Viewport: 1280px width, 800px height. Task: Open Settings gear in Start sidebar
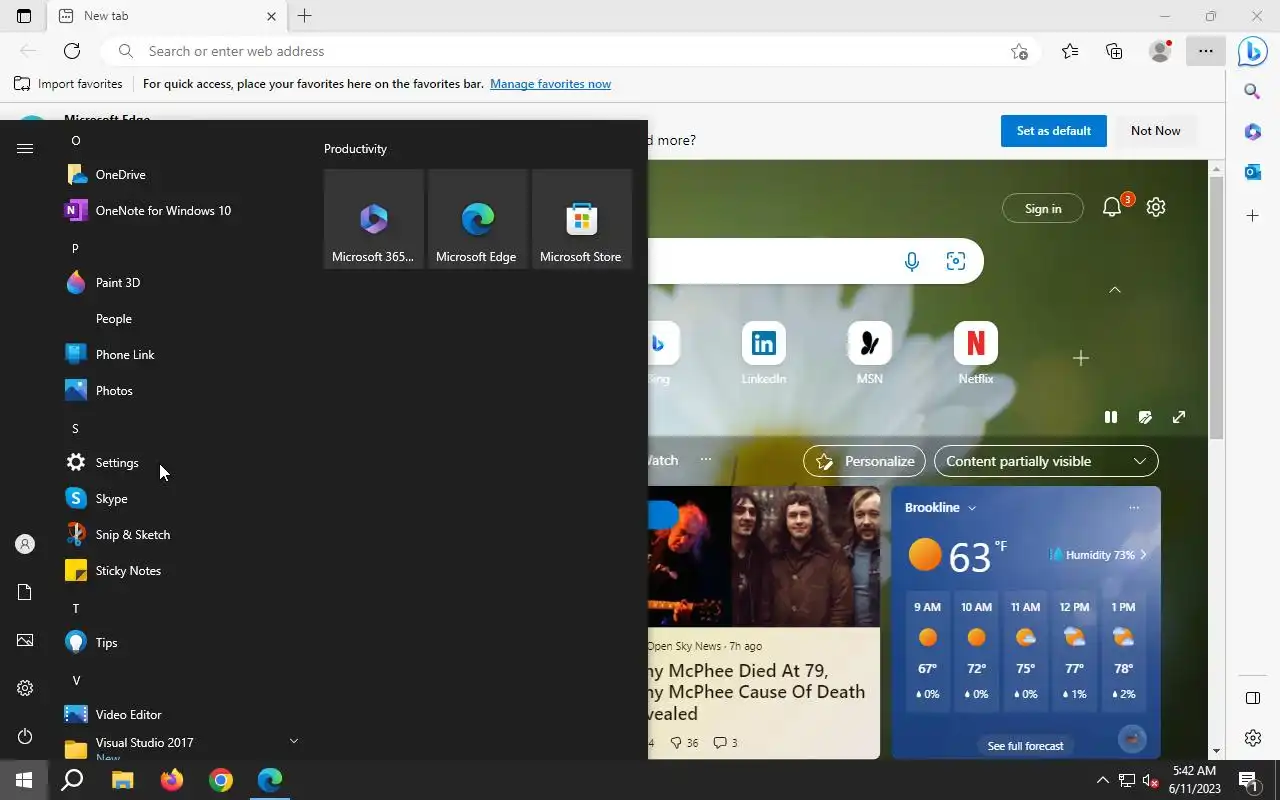click(x=25, y=688)
